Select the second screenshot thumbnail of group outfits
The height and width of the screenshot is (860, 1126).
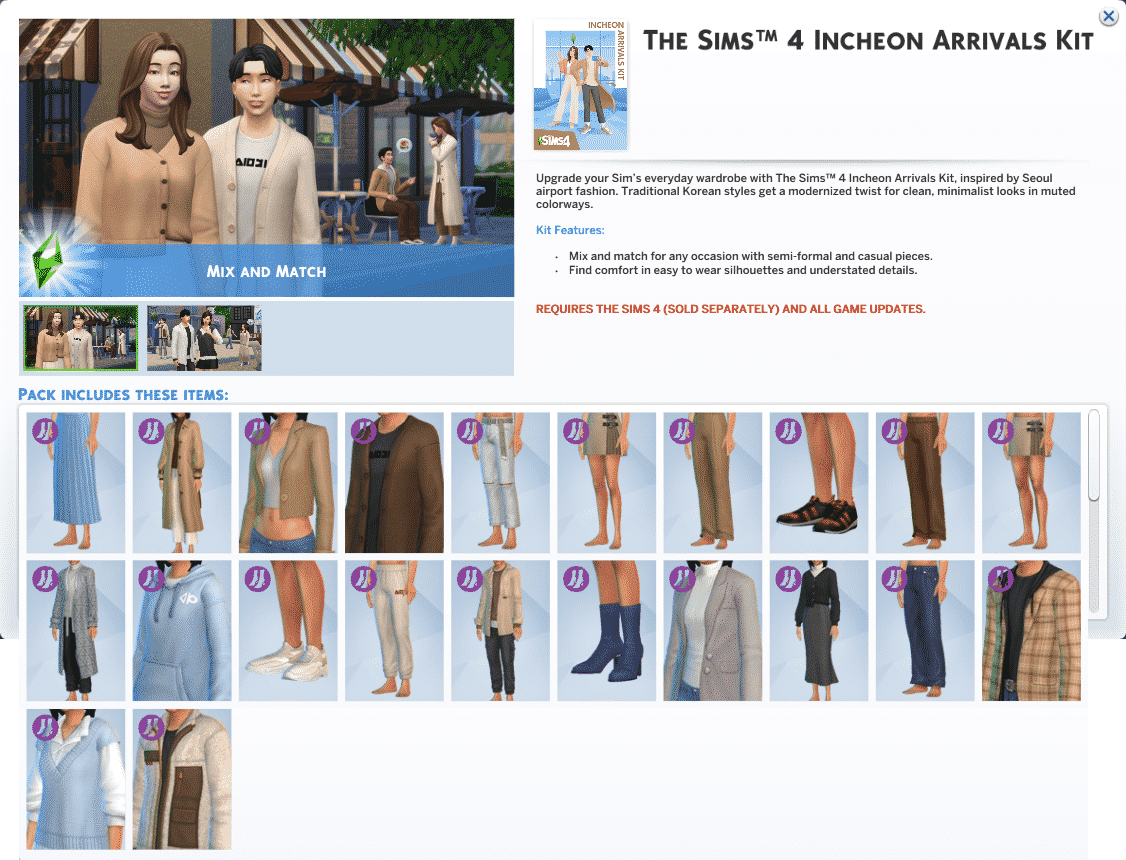[x=204, y=337]
